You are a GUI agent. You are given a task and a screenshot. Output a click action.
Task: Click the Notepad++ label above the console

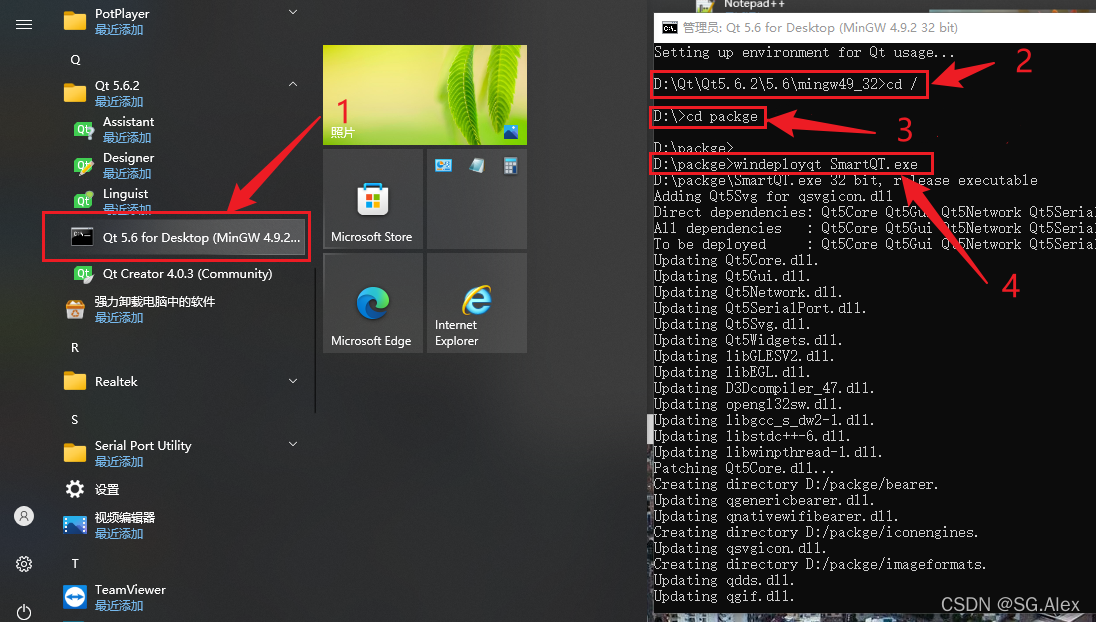point(754,4)
